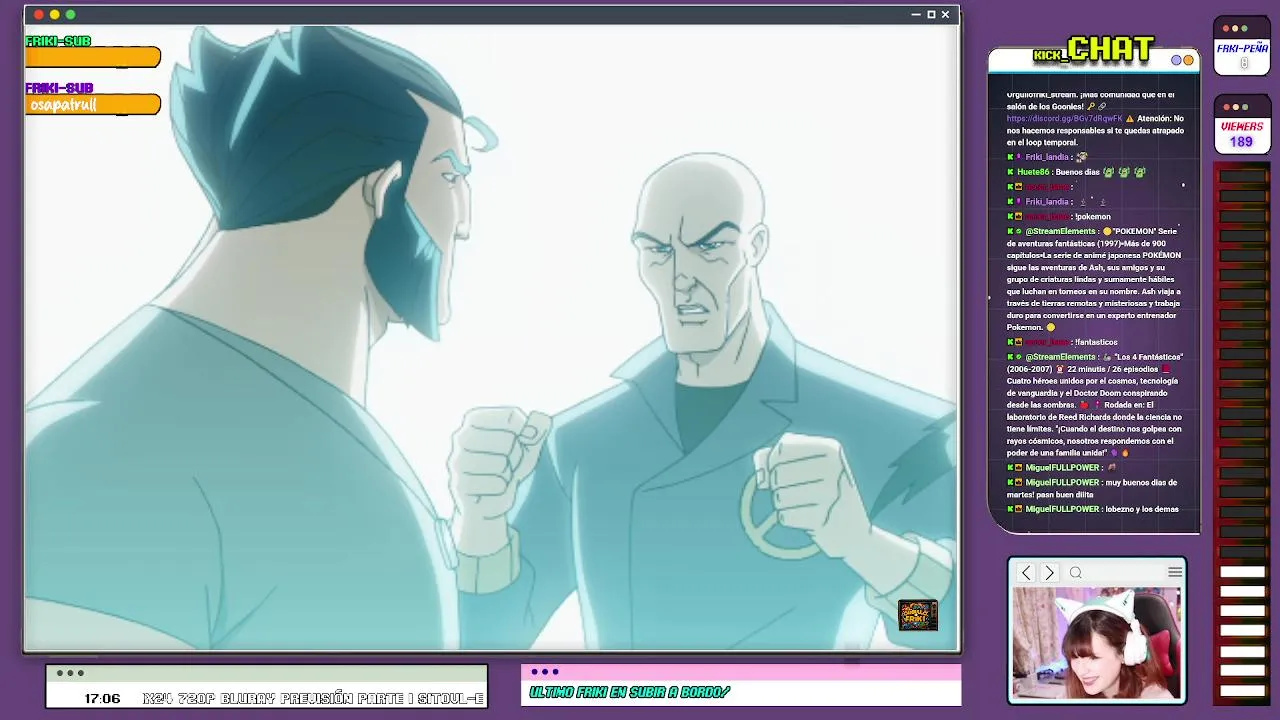Click the "!fantasticos" chat command message

(1096, 342)
